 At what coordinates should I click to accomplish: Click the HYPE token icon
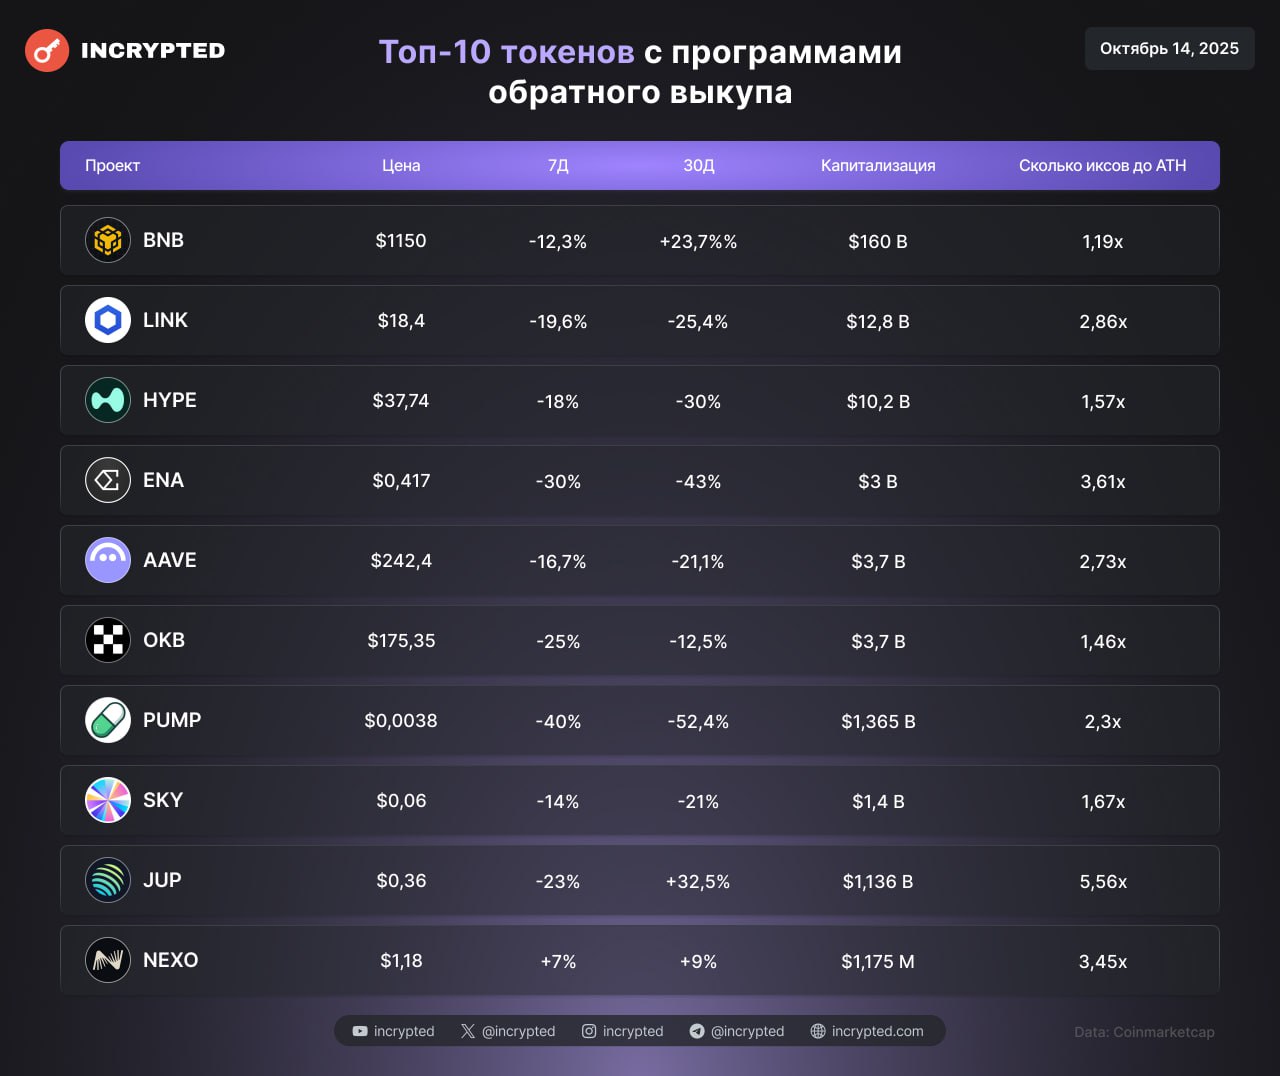coord(108,400)
